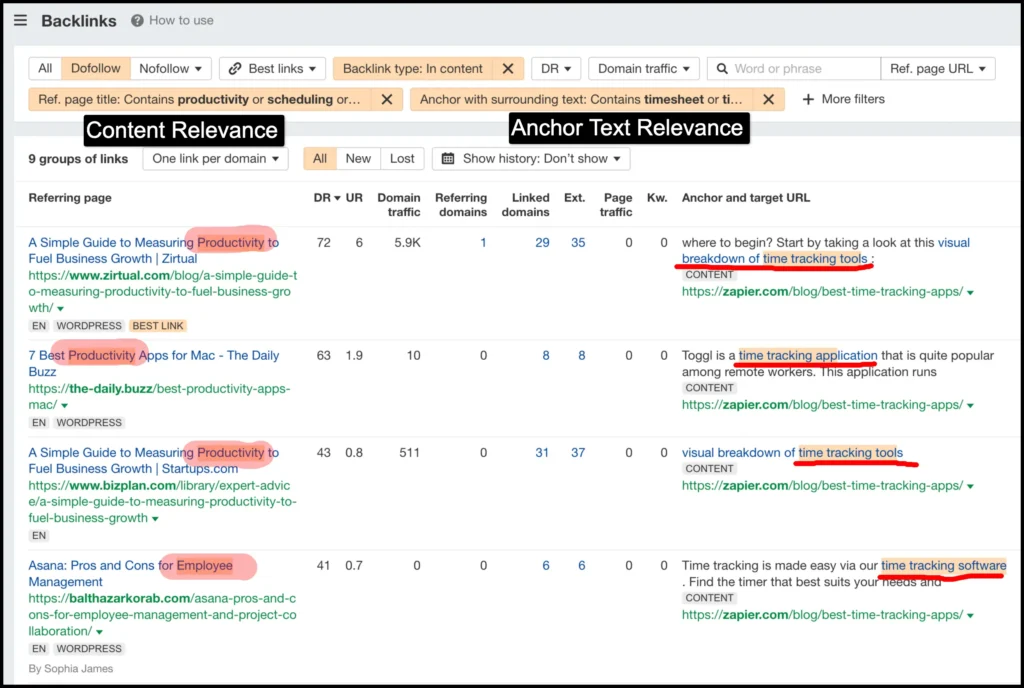The height and width of the screenshot is (688, 1024).
Task: Open external links count 37
Action: (x=578, y=453)
